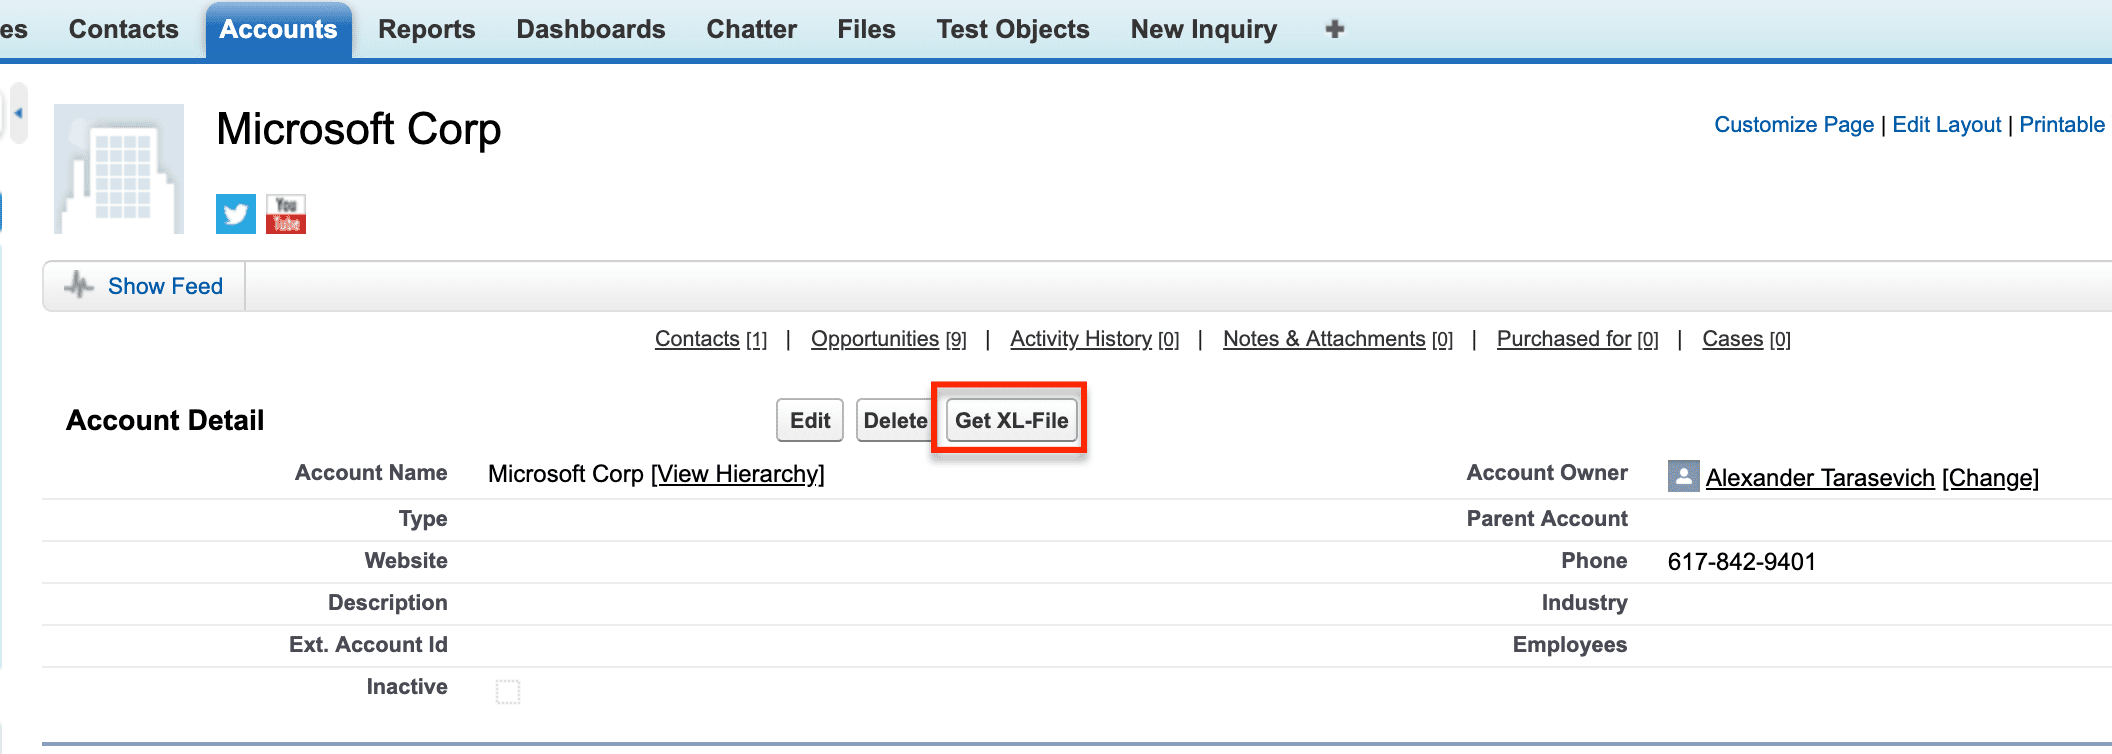Click the Type field label
The image size is (2112, 754).
click(423, 519)
